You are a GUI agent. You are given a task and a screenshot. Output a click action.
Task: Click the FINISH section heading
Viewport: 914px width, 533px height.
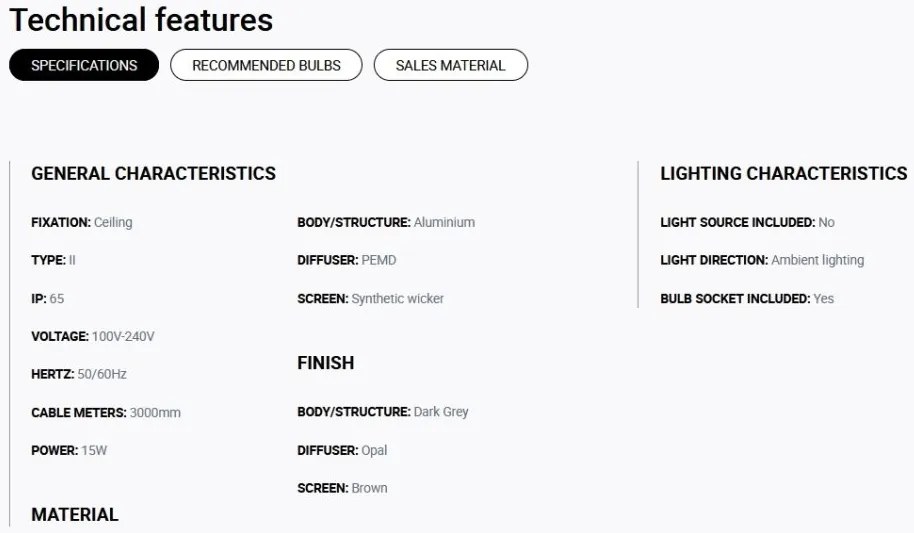click(325, 363)
